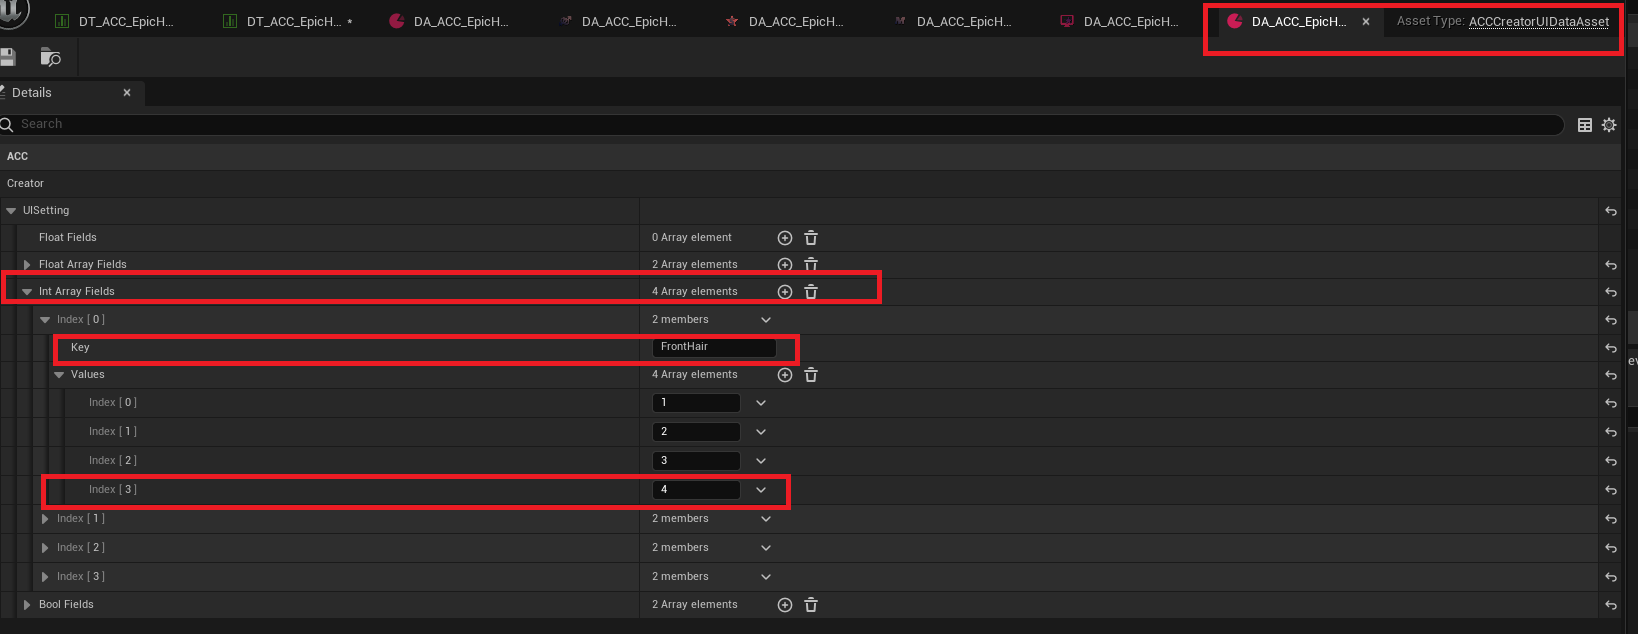The height and width of the screenshot is (634, 1638).
Task: Switch to modified DT_ACC_EpicH tab with asterisk
Action: point(290,21)
